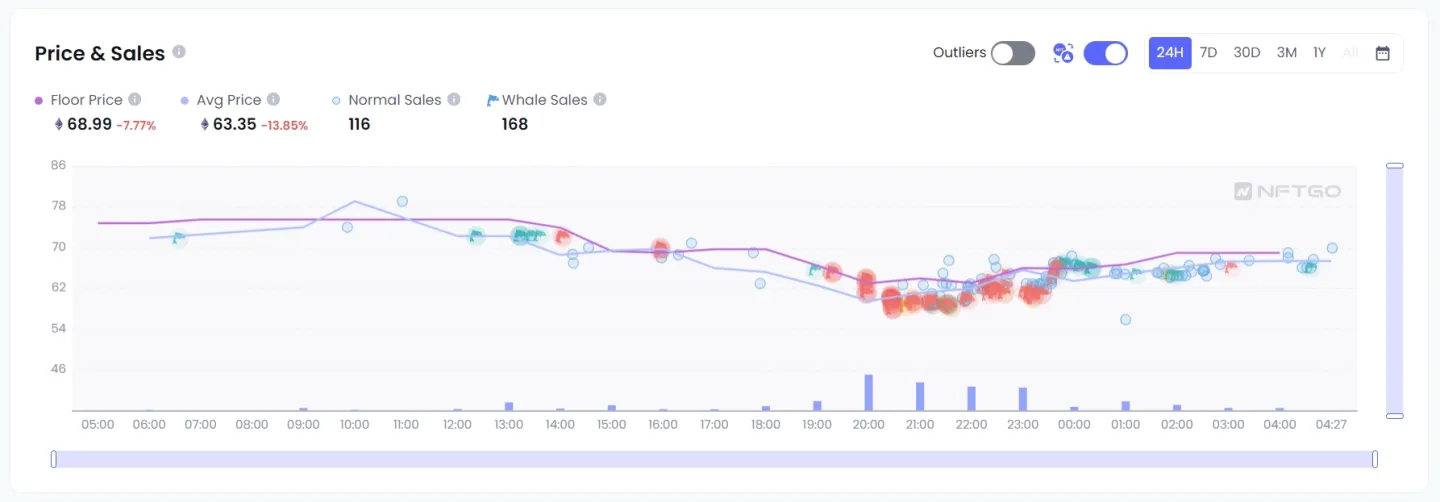Click the info icon beside Price & Sales
The height and width of the screenshot is (502, 1440).
[179, 52]
